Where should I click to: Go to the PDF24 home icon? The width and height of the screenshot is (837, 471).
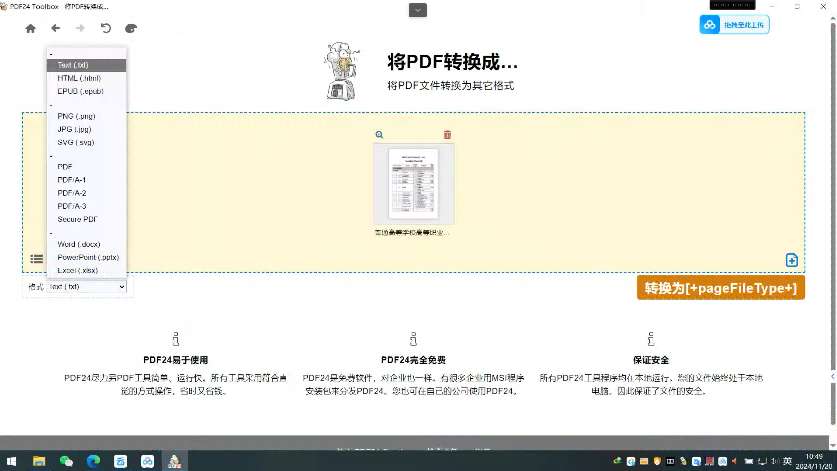pyautogui.click(x=30, y=28)
